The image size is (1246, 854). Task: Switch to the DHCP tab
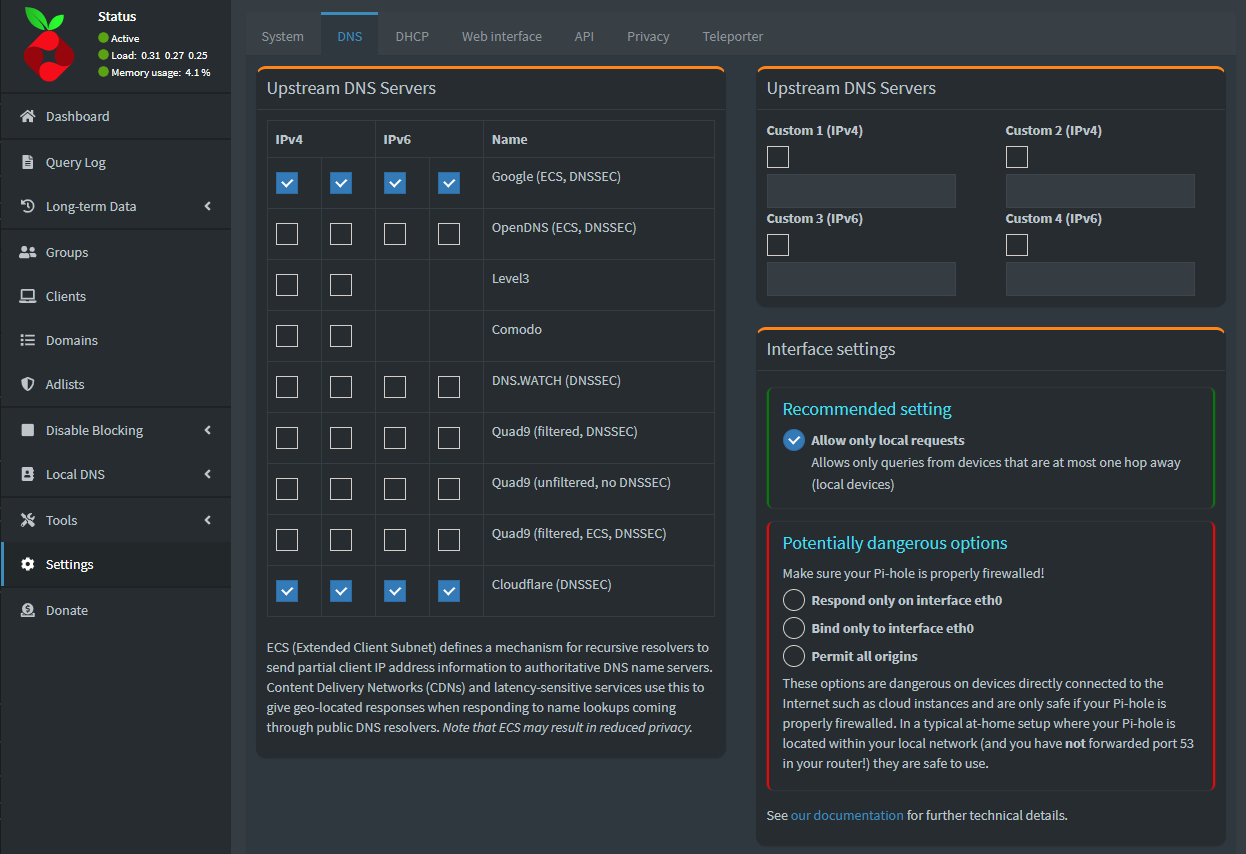click(412, 36)
